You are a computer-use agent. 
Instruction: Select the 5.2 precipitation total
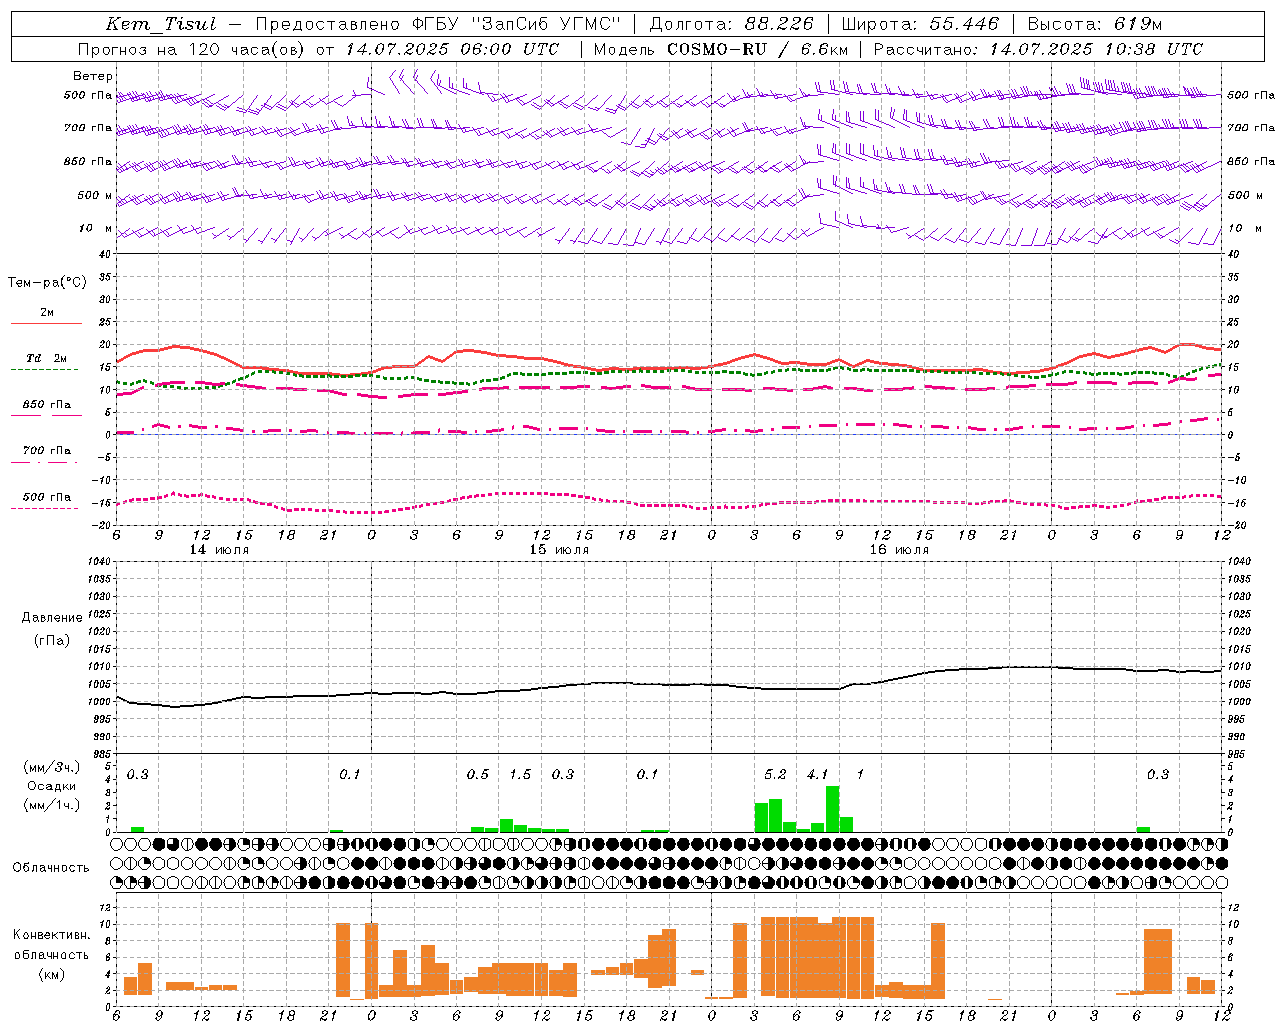775,774
